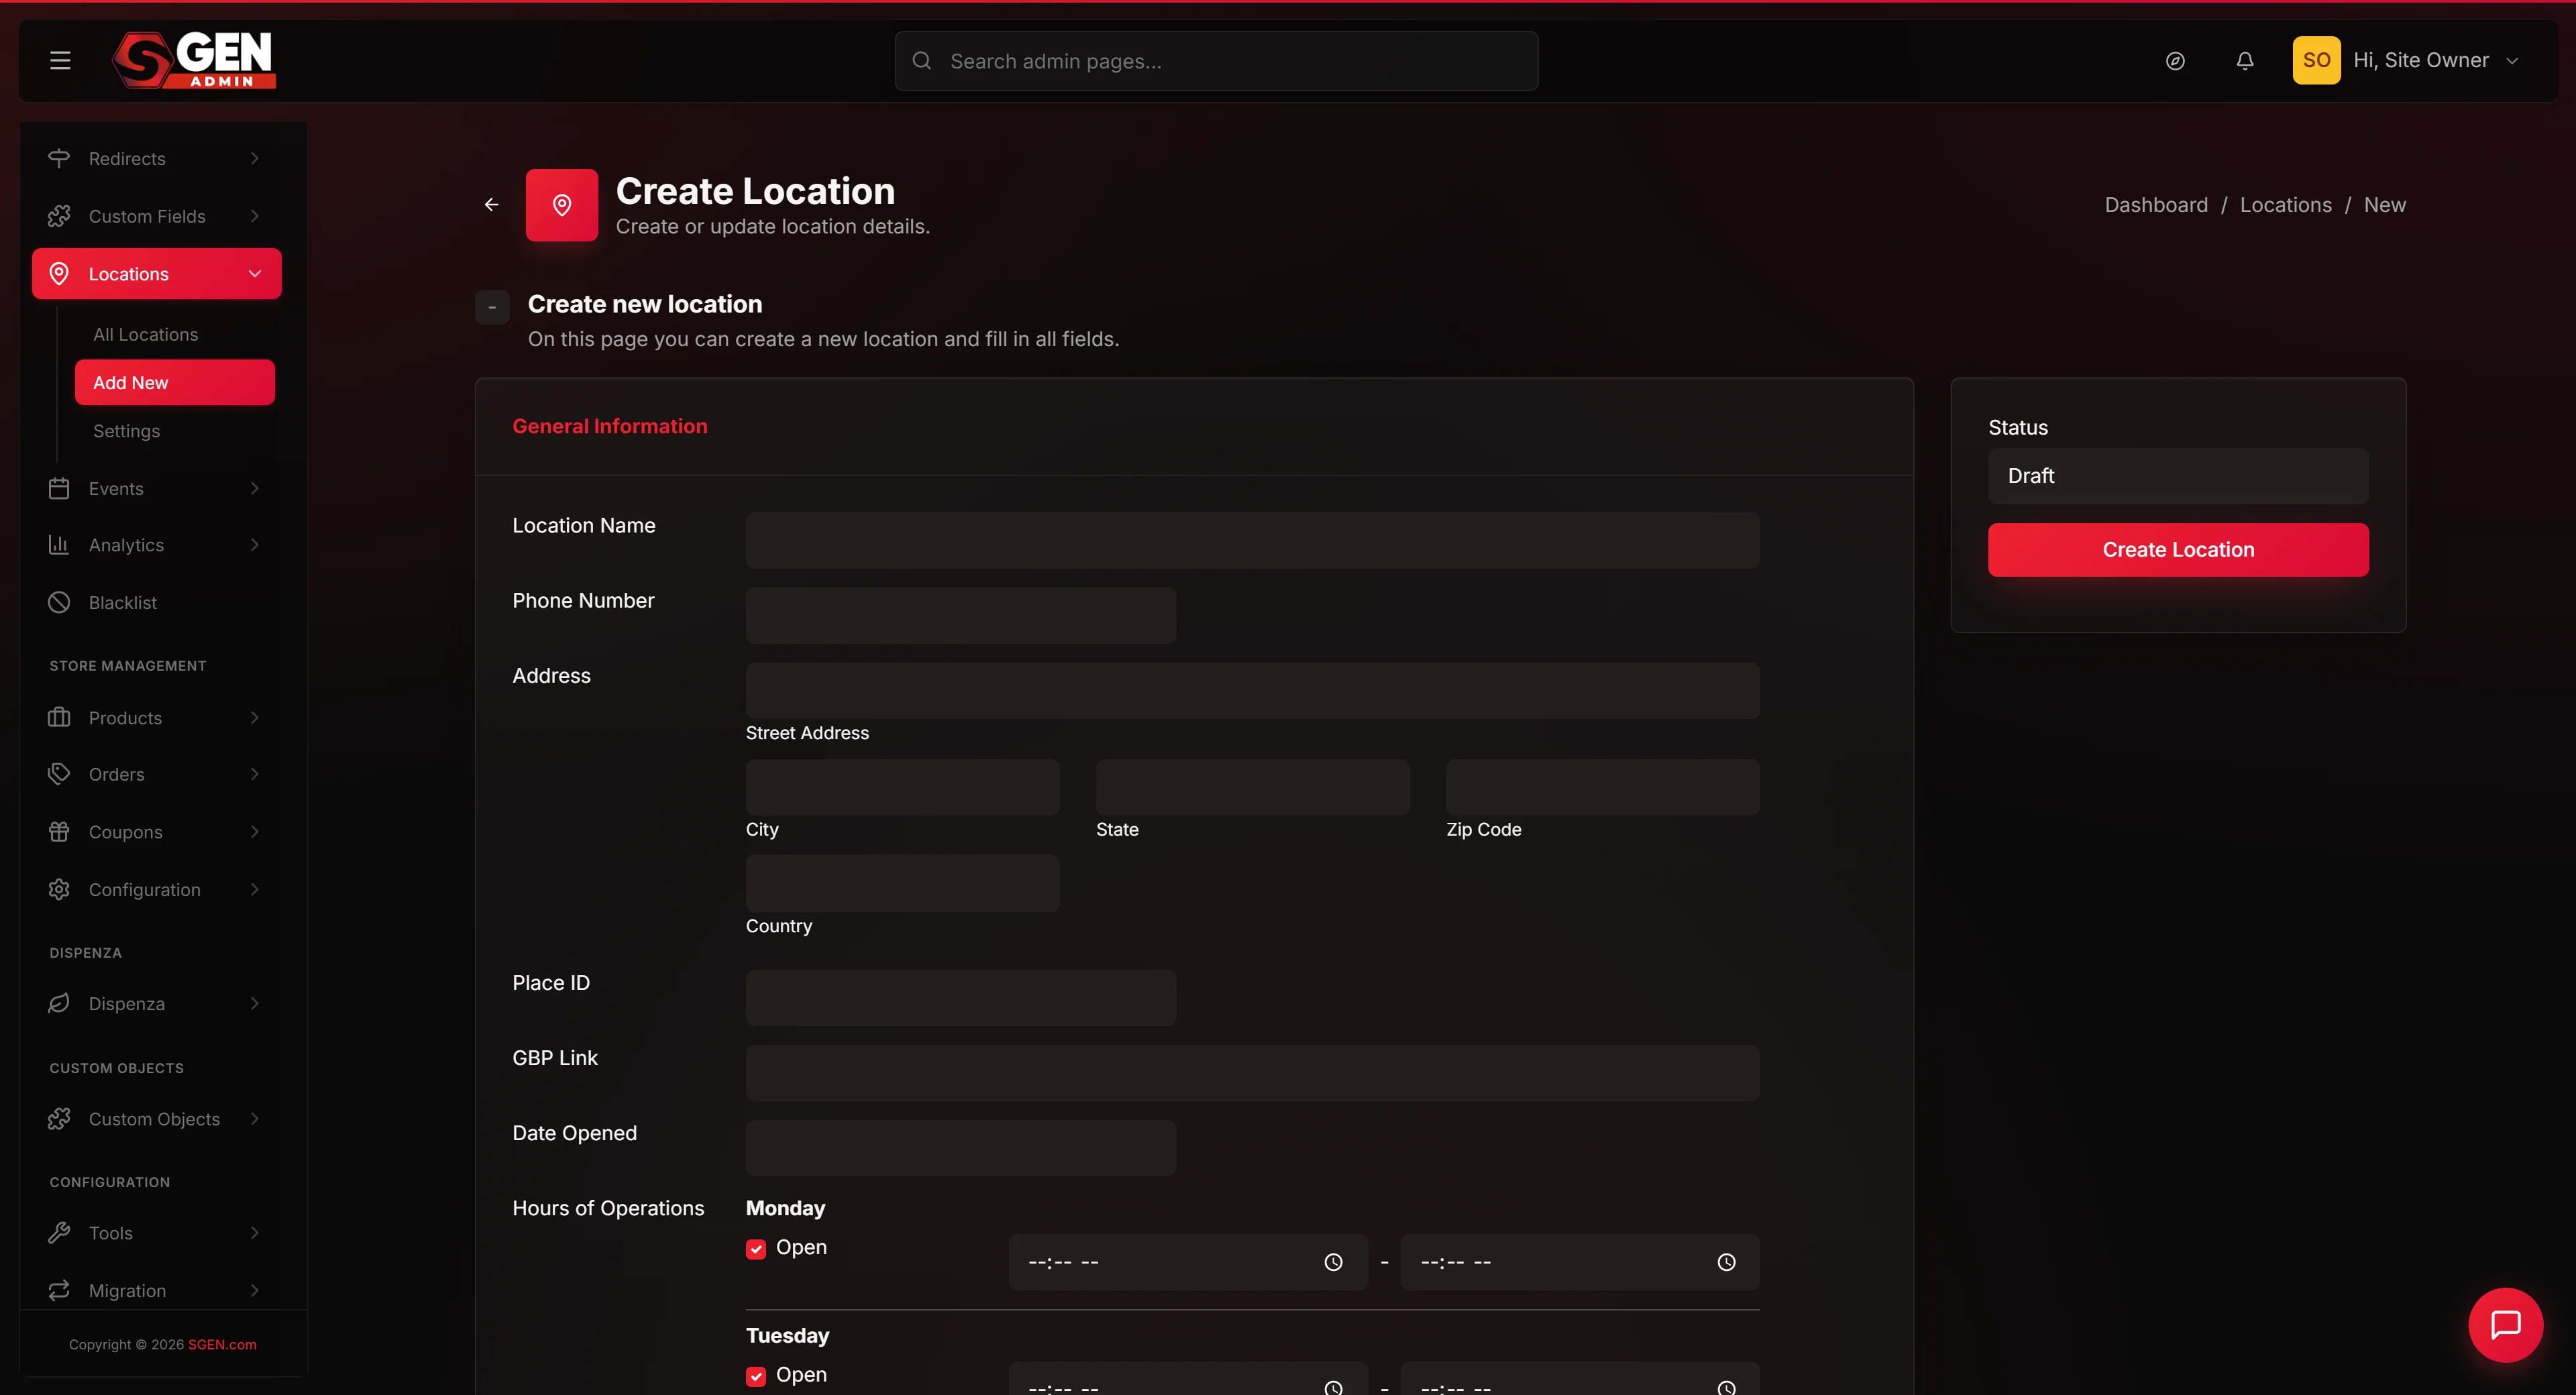Viewport: 2576px width, 1395px height.
Task: Click the Redirects signpost icon
Action: pyautogui.click(x=59, y=158)
